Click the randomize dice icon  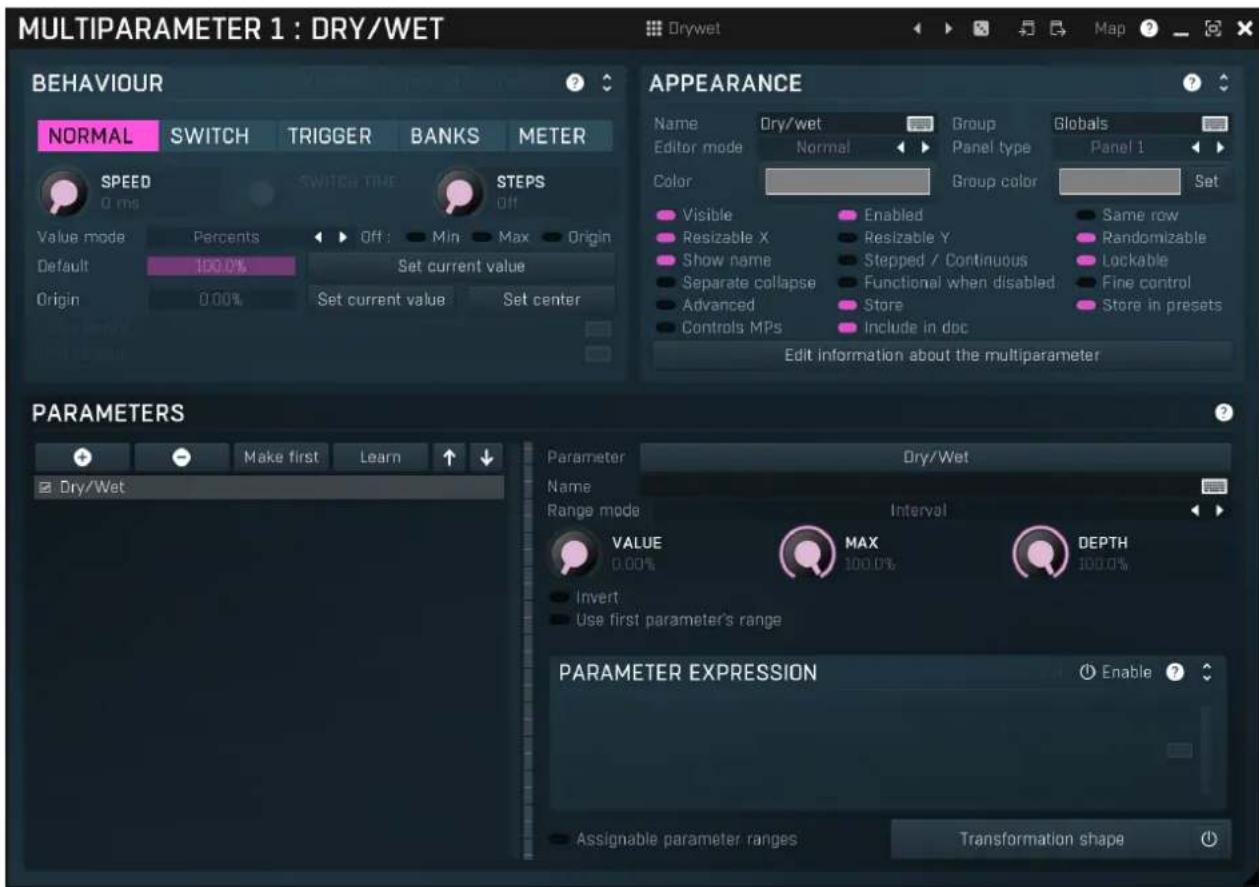982,29
